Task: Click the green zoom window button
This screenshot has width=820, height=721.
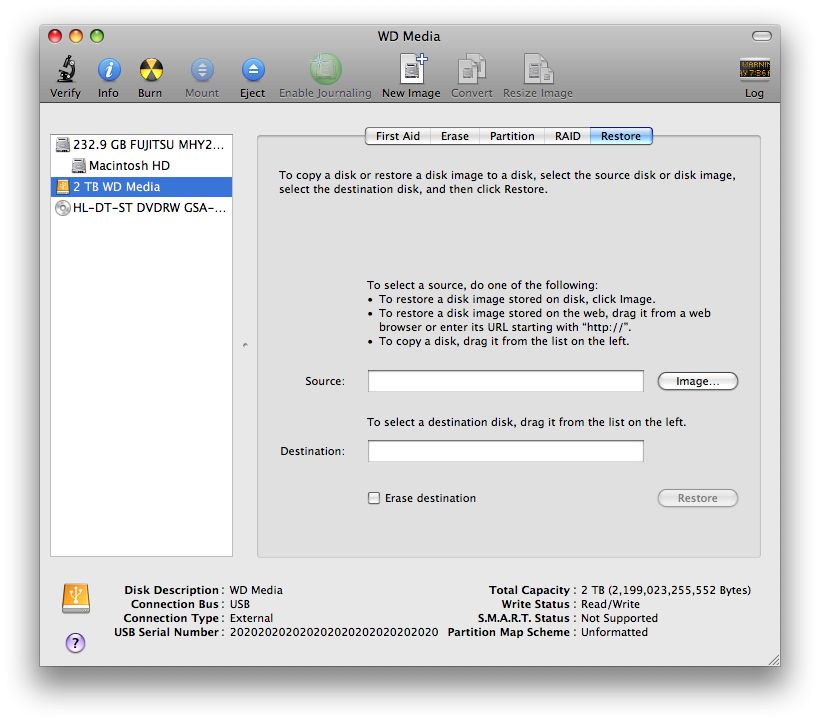Action: [x=97, y=36]
